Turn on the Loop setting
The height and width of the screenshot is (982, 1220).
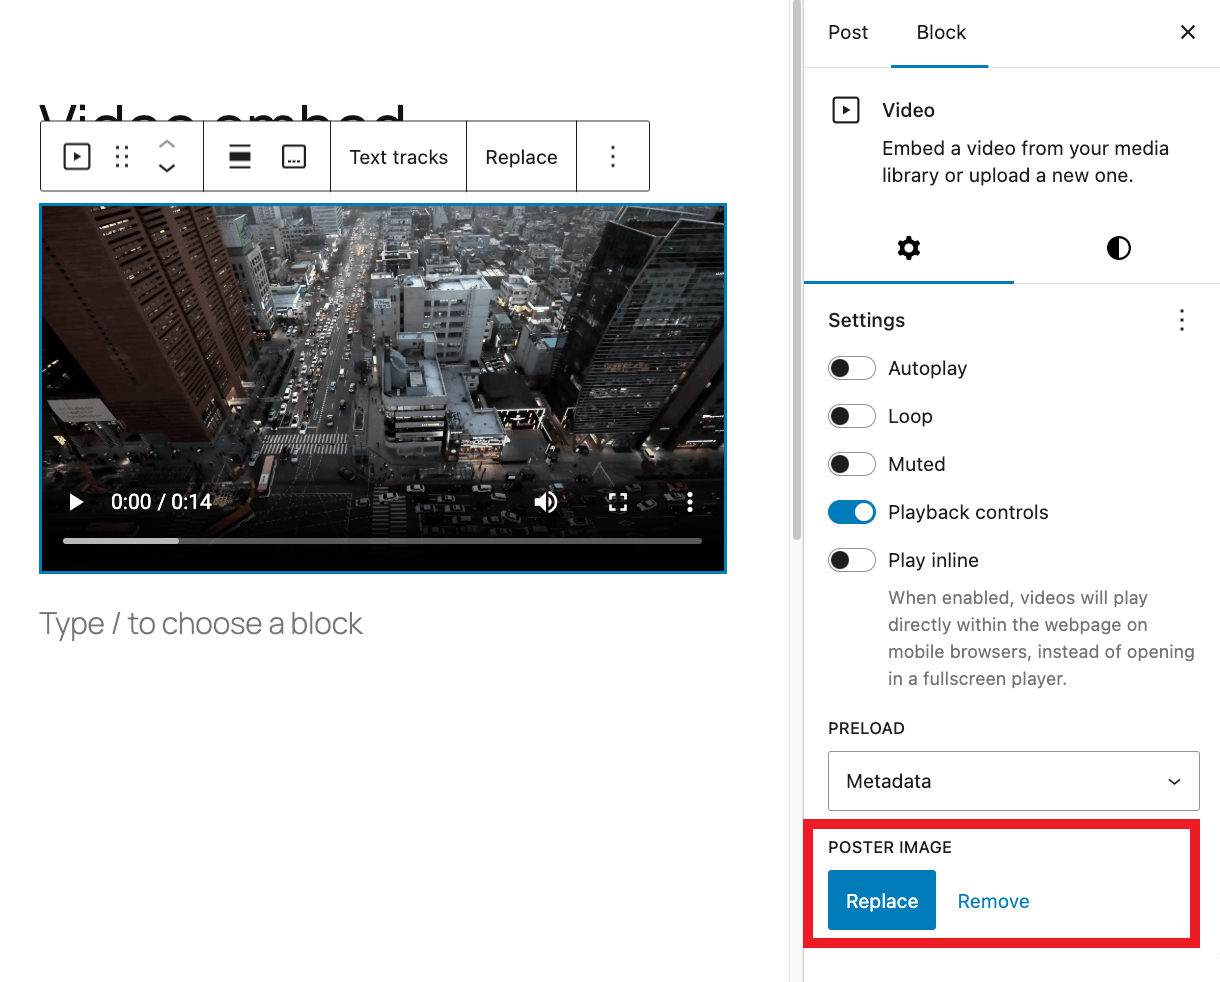tap(851, 416)
